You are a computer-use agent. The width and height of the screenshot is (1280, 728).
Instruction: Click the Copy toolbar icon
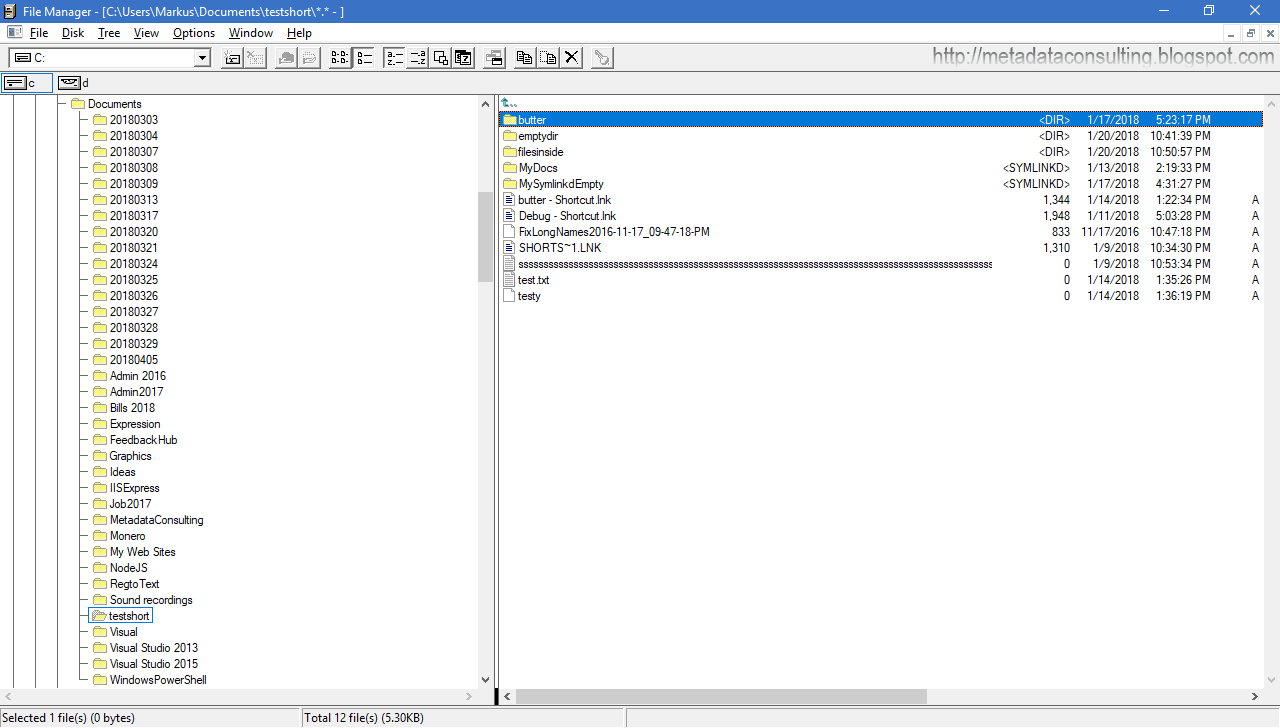(x=522, y=57)
